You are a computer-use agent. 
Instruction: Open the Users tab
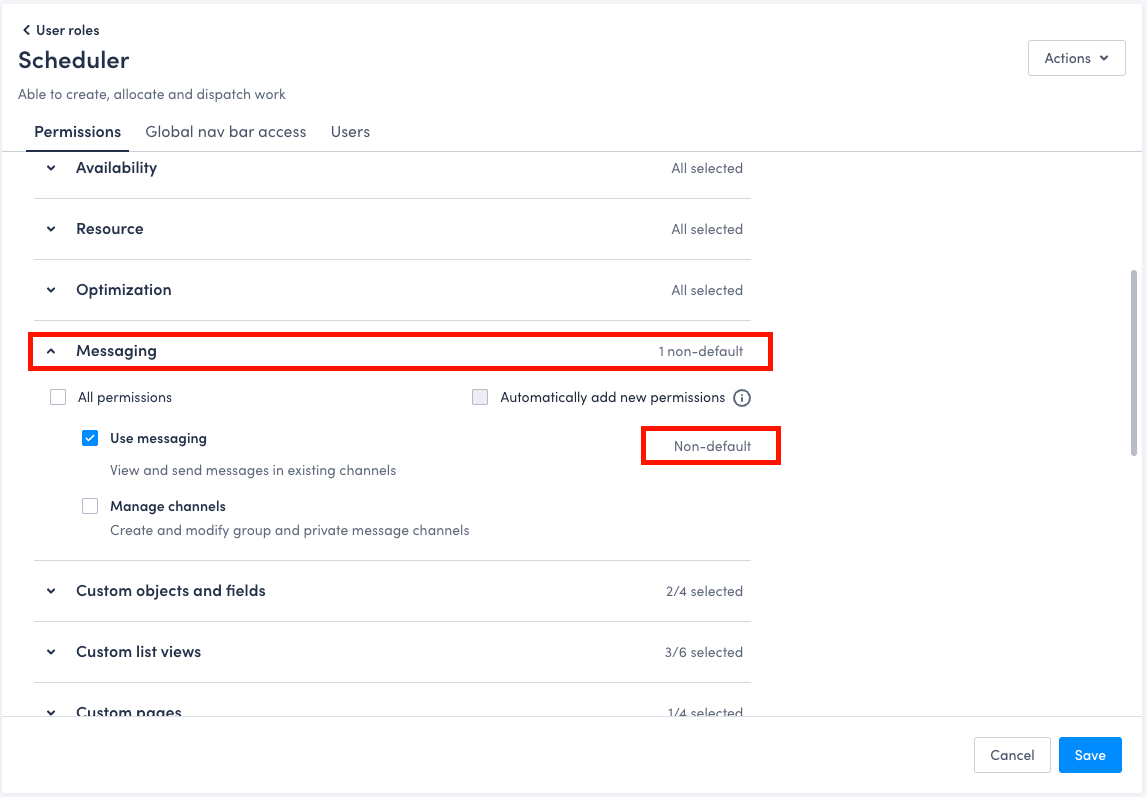point(349,131)
